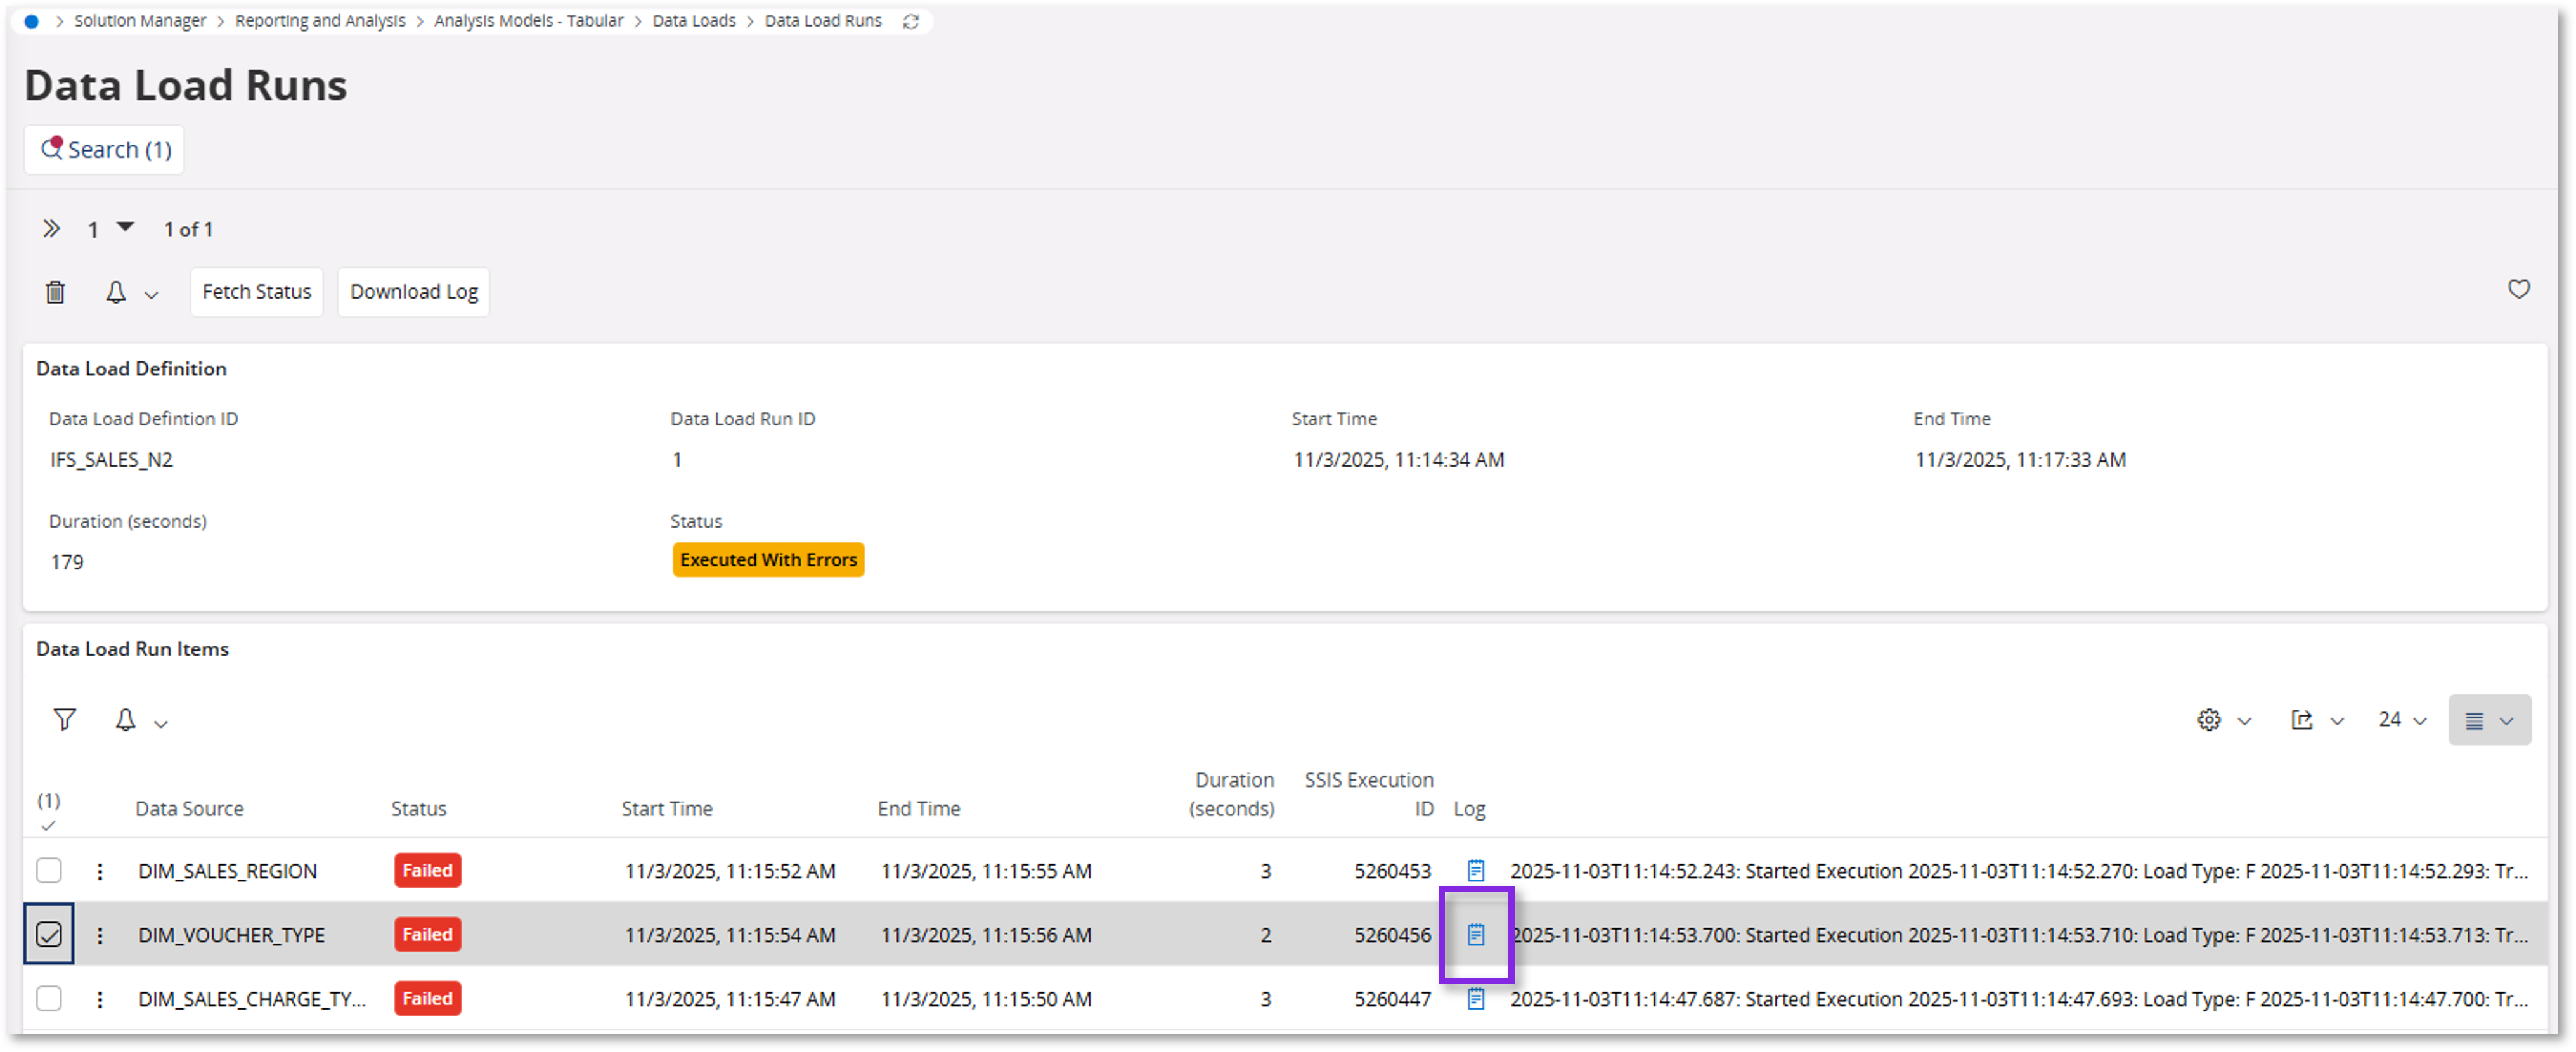
Task: Click SSIS Execution ID 5260453 cell
Action: click(1392, 872)
